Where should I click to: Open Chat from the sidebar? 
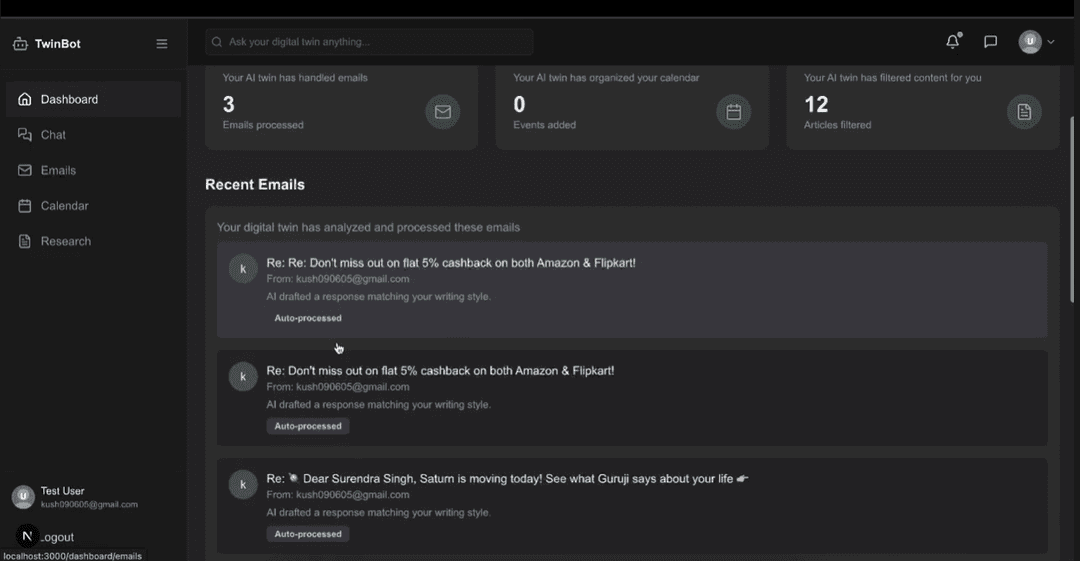pyautogui.click(x=53, y=135)
